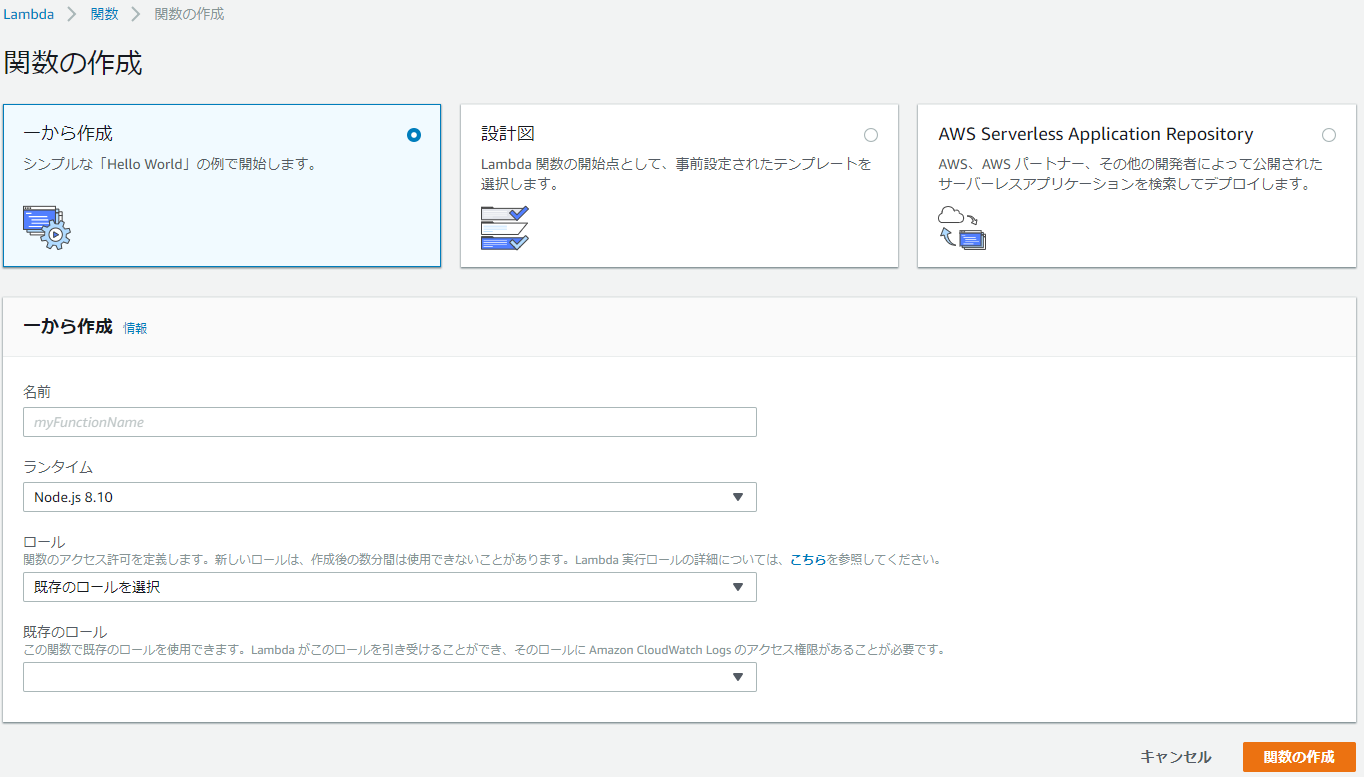Expand the ロール dropdown labeled 既存のロールを選択
The image size is (1364, 777).
click(x=389, y=587)
